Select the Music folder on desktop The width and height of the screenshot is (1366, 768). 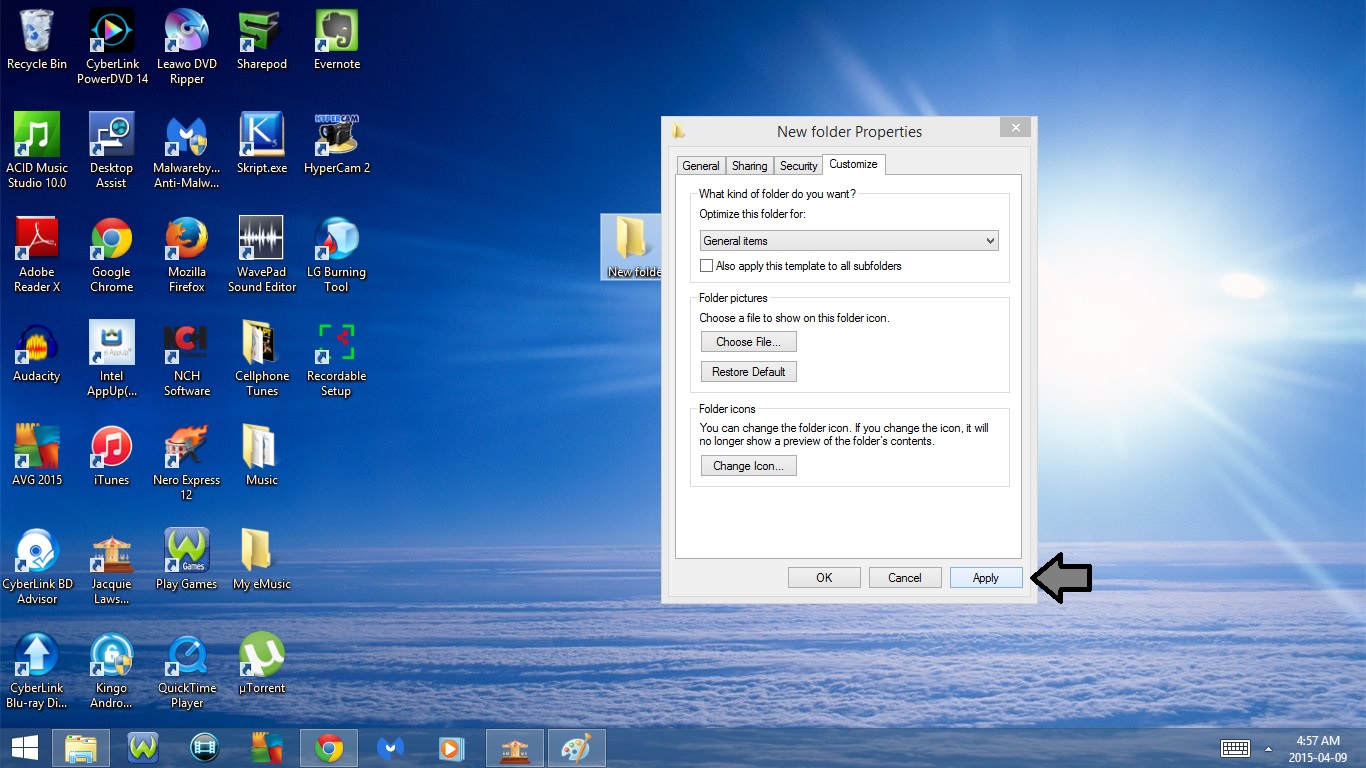point(262,456)
